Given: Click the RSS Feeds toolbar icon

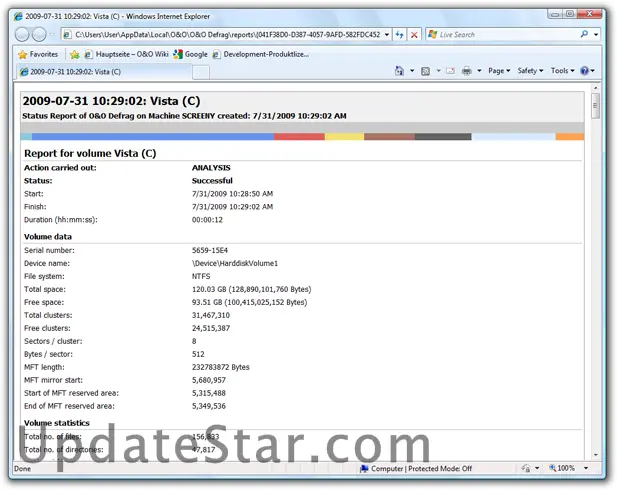Looking at the screenshot, I should tap(425, 71).
